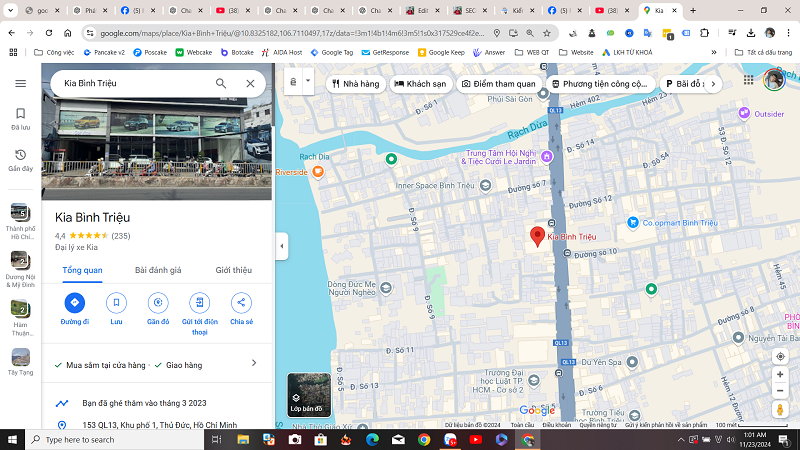Open the Google apps grid
This screenshot has height=450, width=800.
[748, 80]
